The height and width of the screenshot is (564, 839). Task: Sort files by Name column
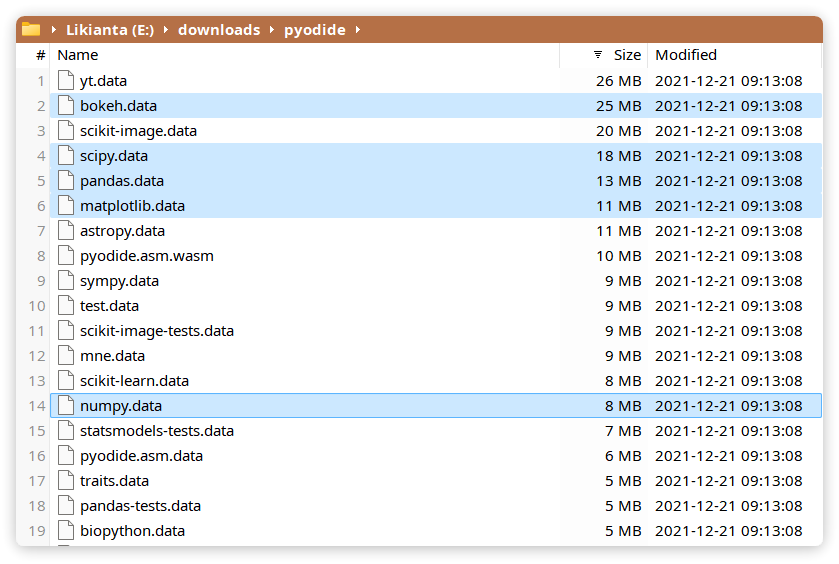[x=78, y=55]
